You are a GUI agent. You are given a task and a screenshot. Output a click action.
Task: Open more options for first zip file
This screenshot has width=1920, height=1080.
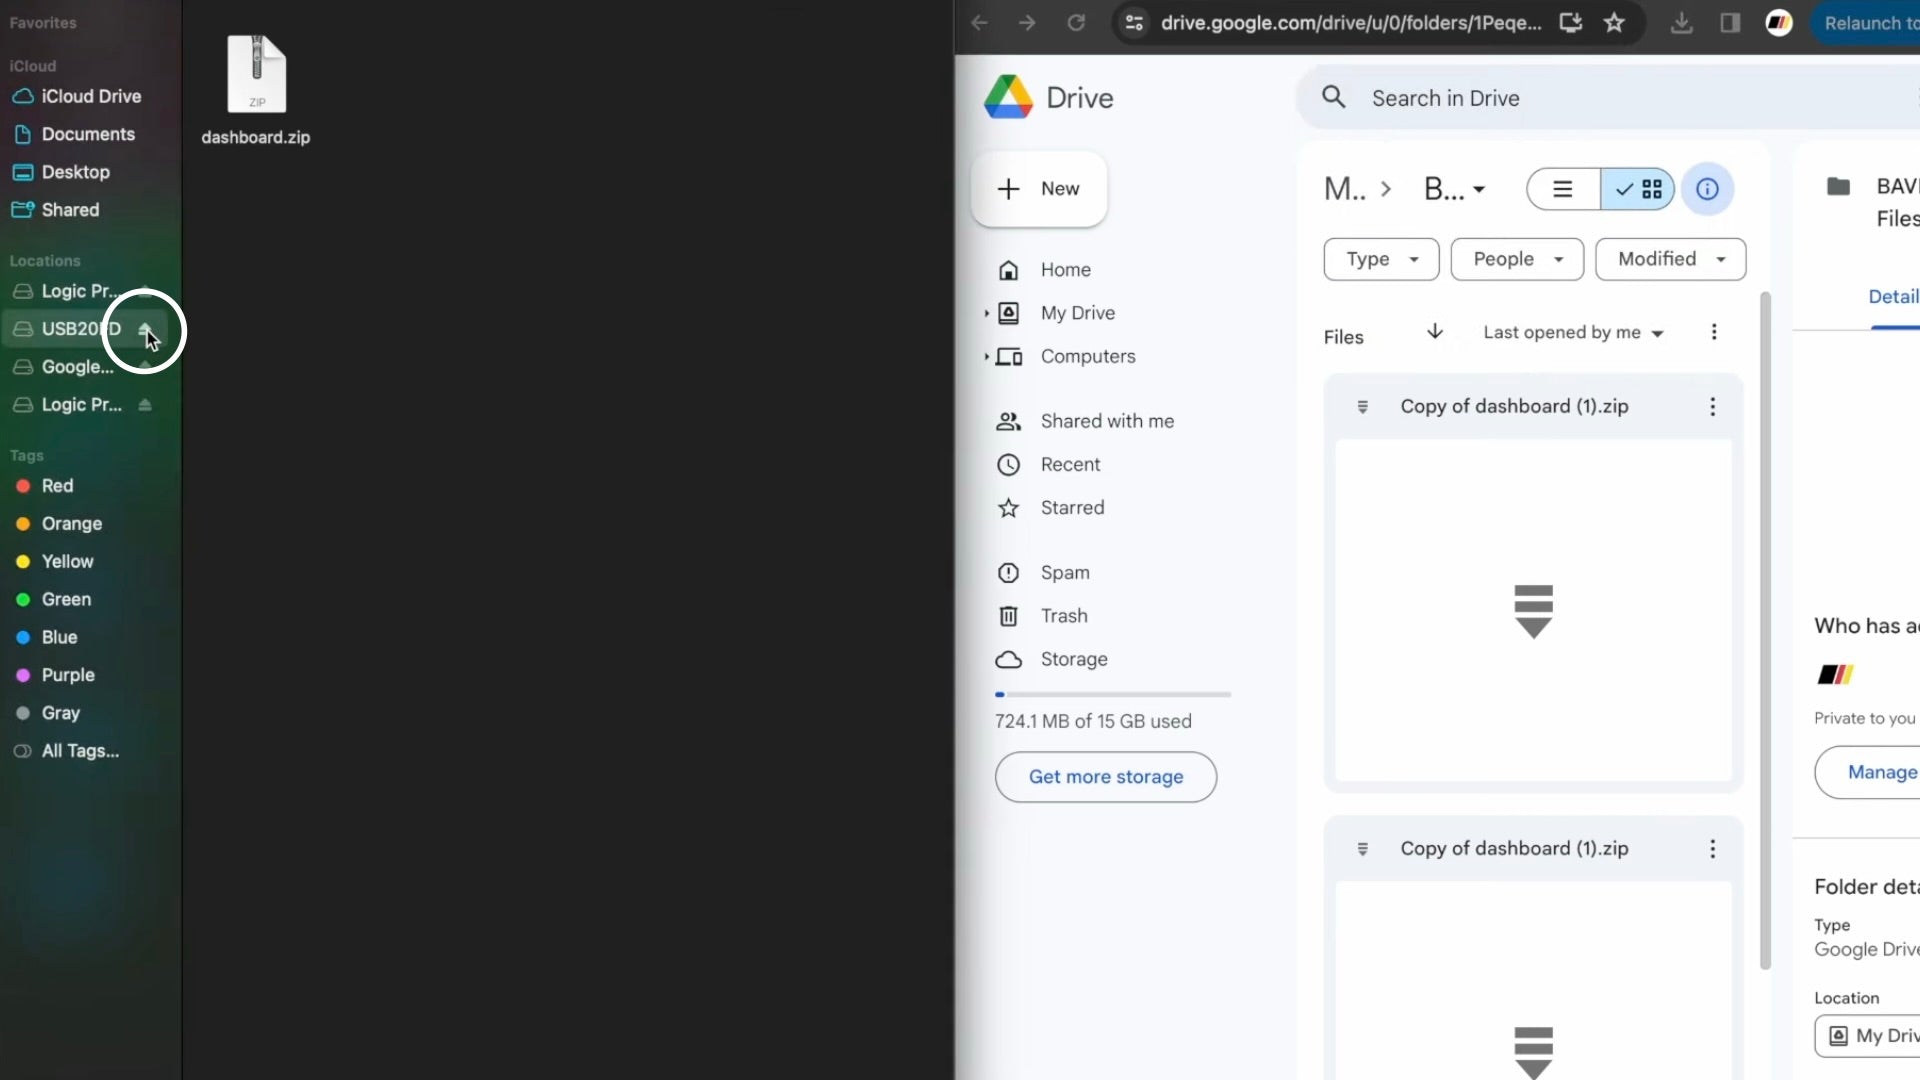(1712, 407)
